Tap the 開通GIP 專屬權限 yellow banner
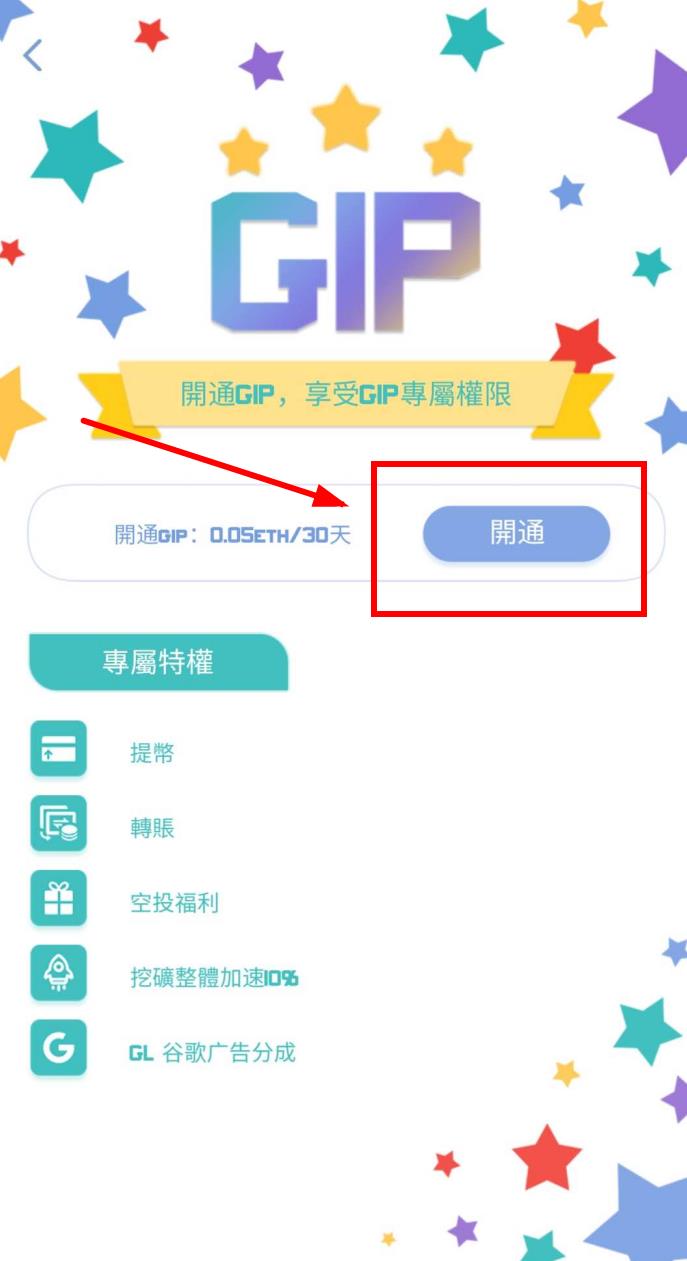 346,394
